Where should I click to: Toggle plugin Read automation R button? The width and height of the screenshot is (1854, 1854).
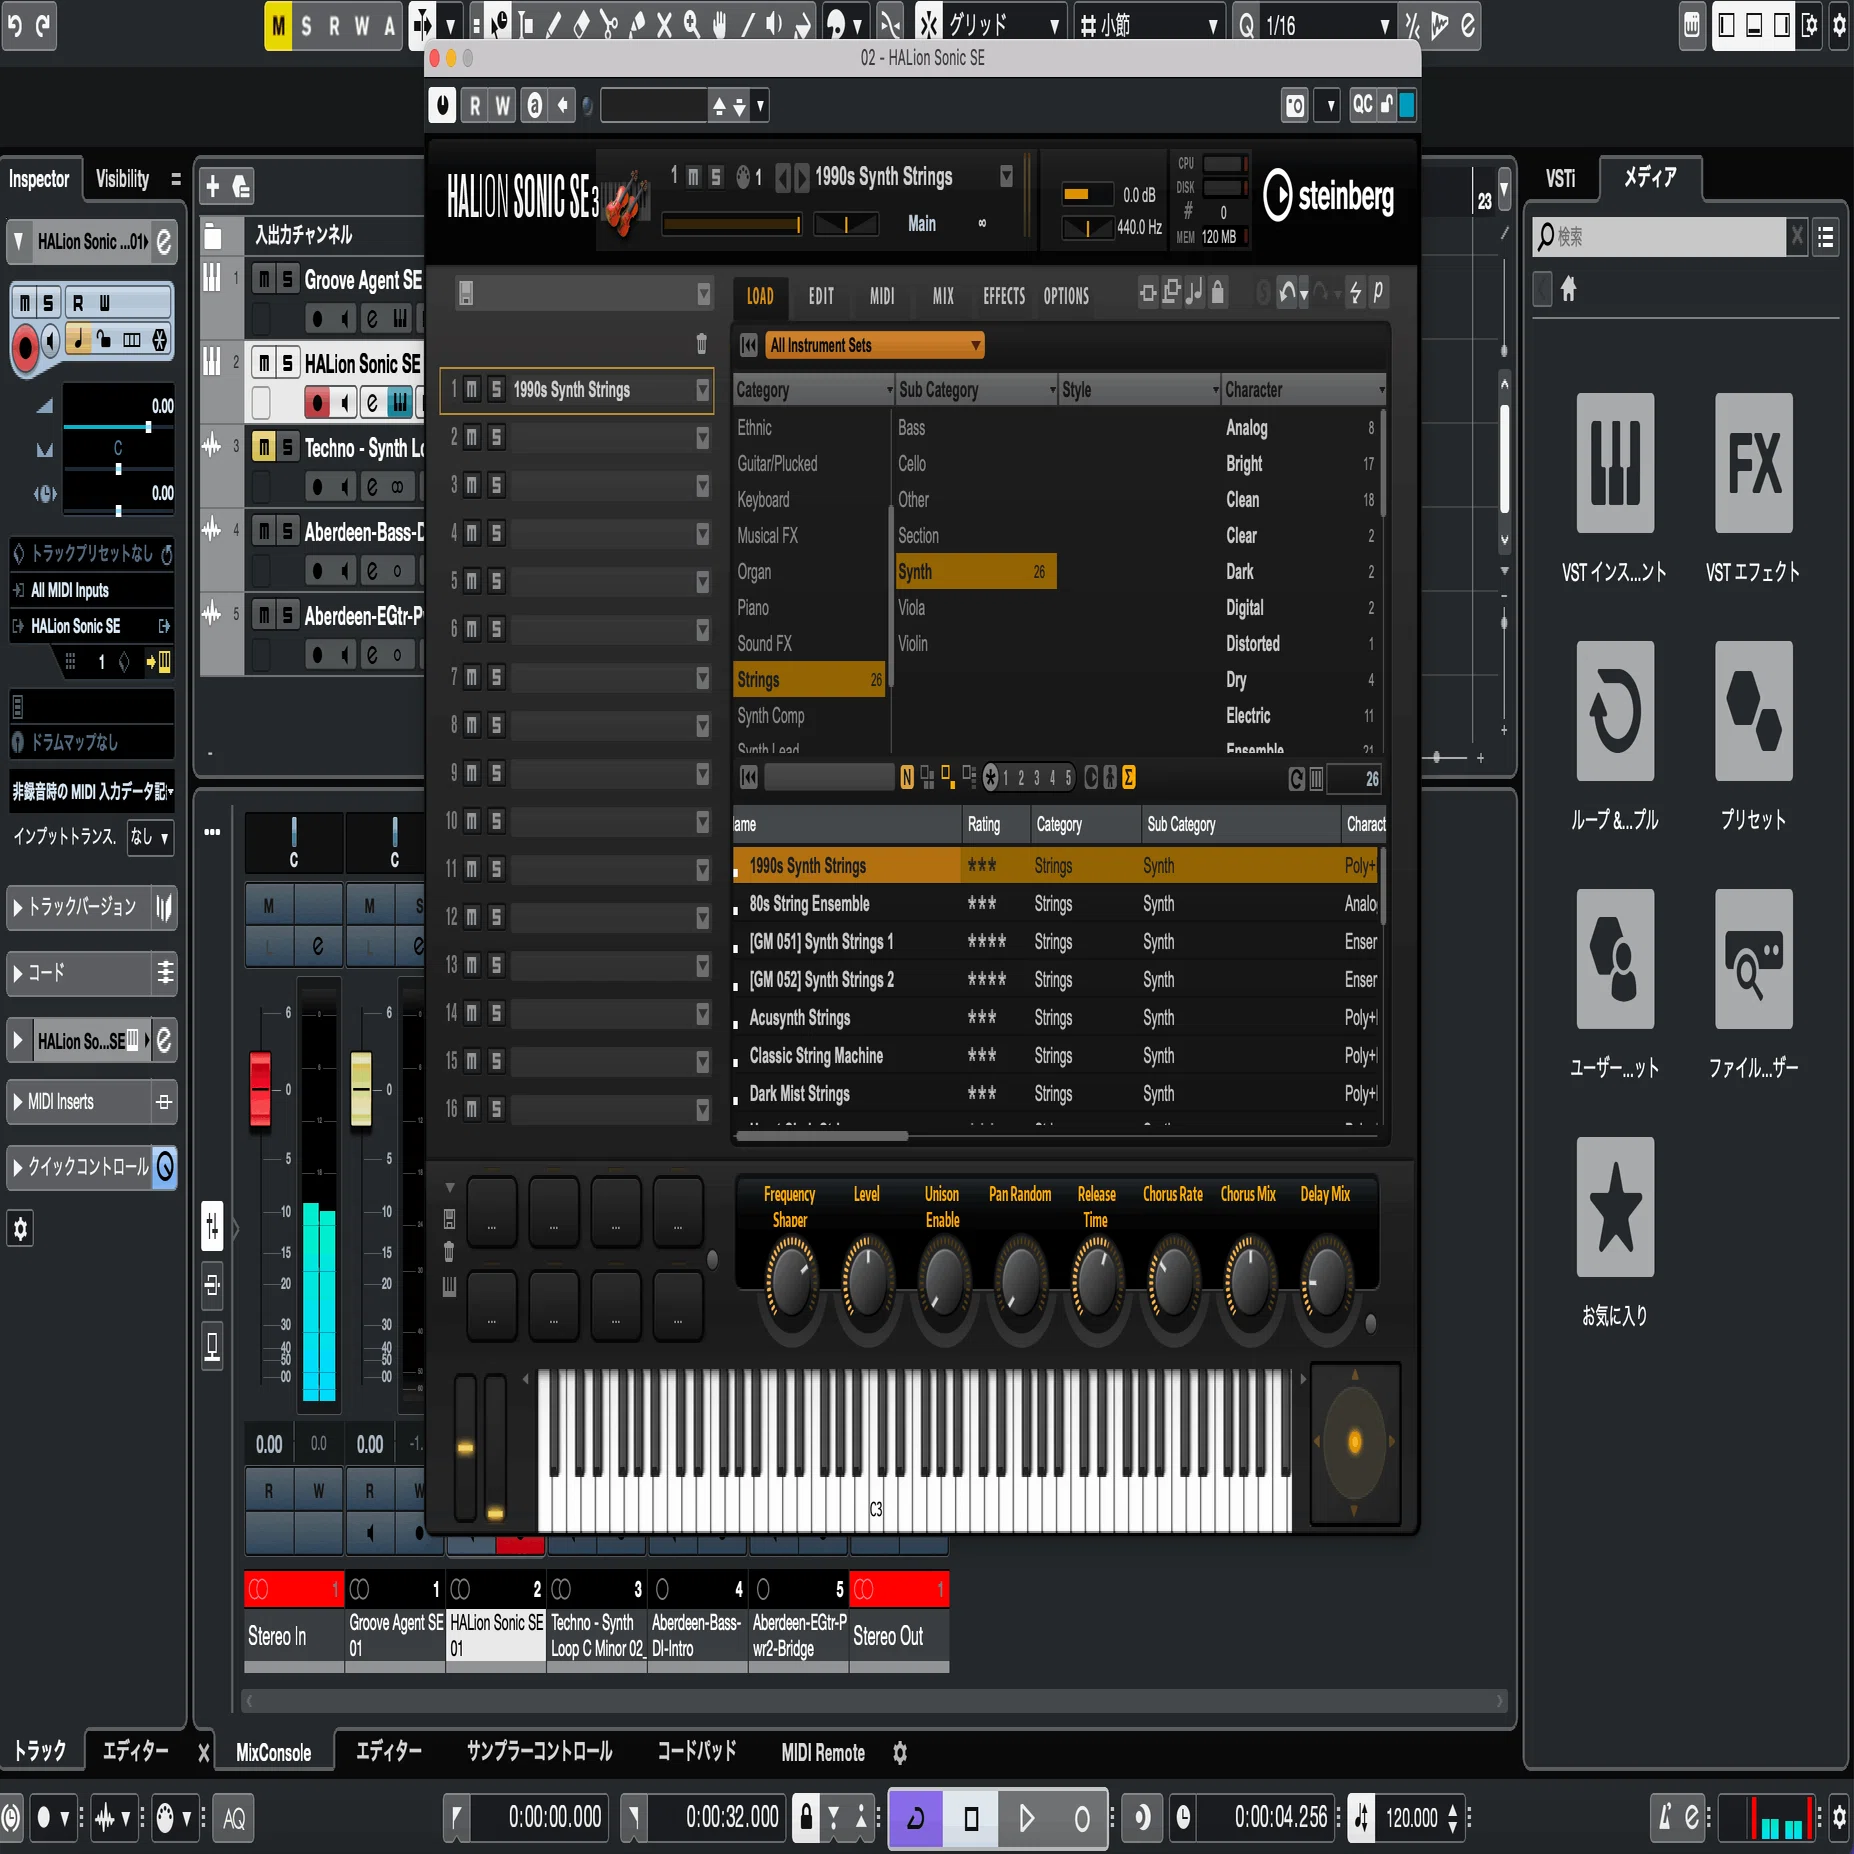[x=475, y=105]
